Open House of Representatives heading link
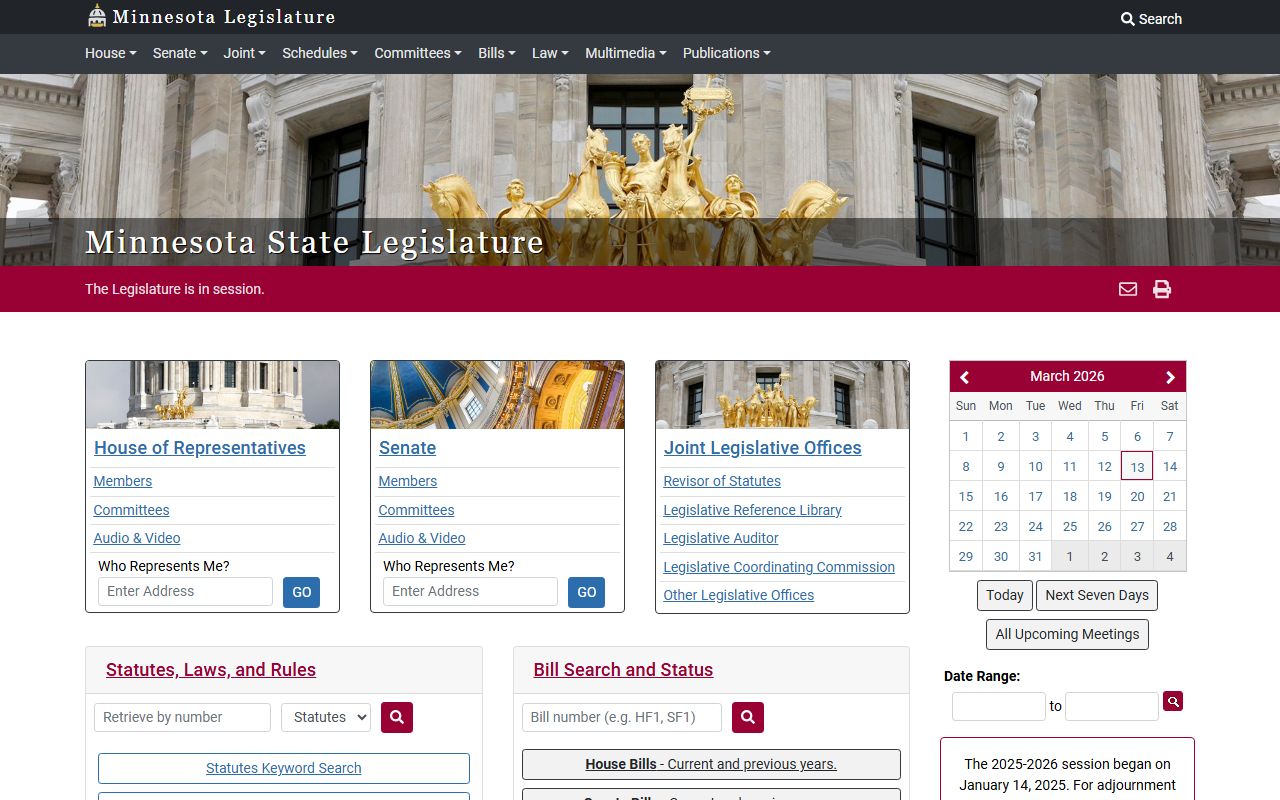1280x800 pixels. click(x=200, y=448)
